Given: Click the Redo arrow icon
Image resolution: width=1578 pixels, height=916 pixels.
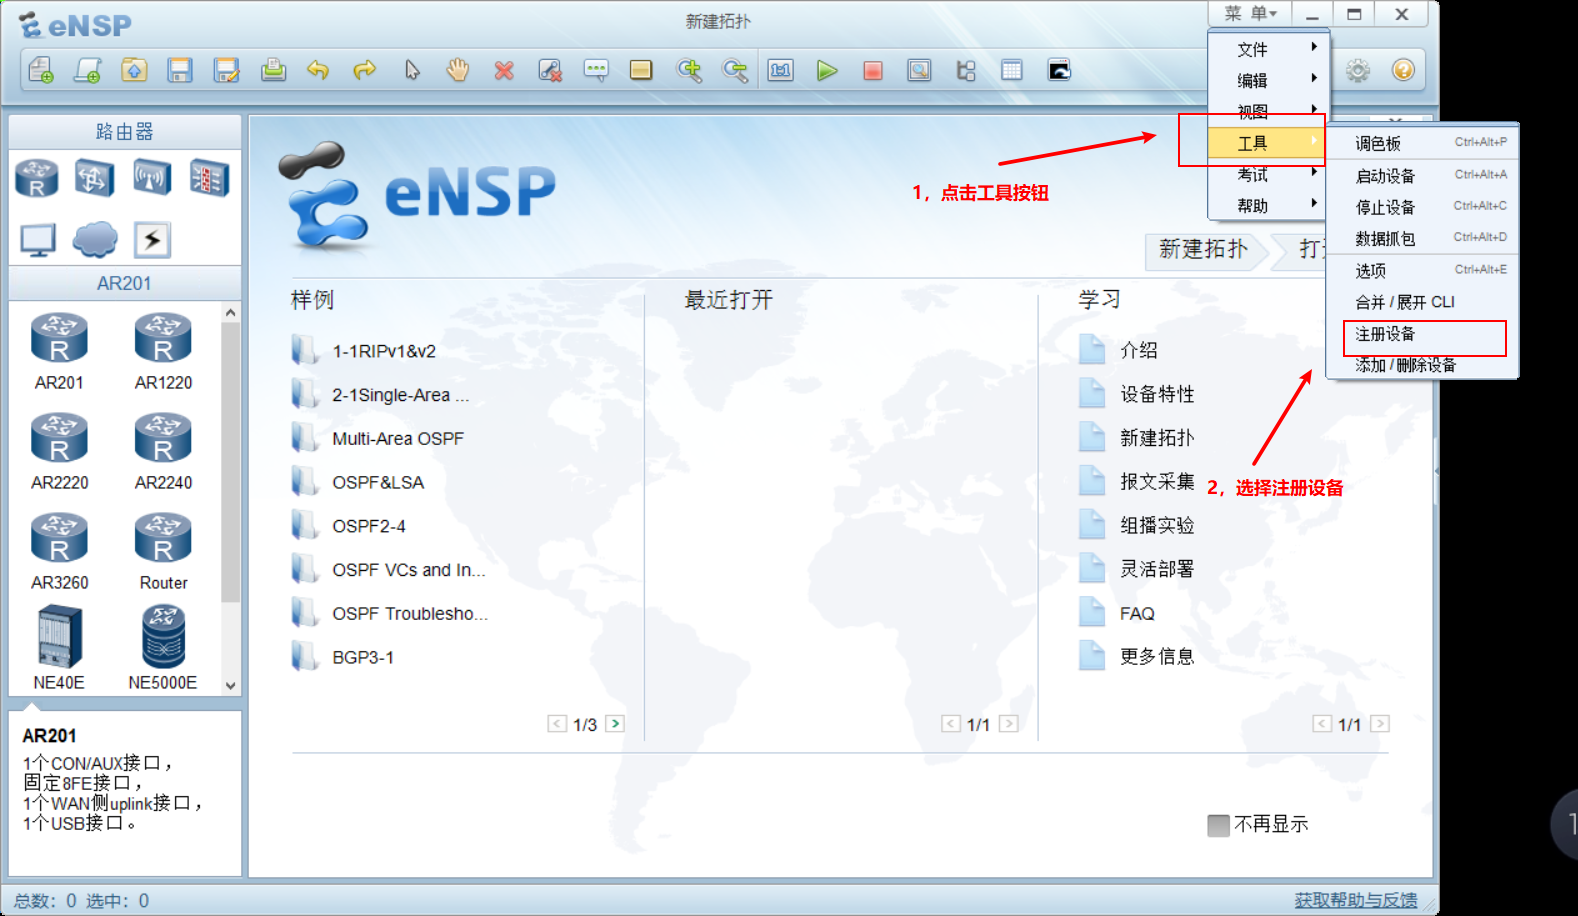Looking at the screenshot, I should 365,70.
